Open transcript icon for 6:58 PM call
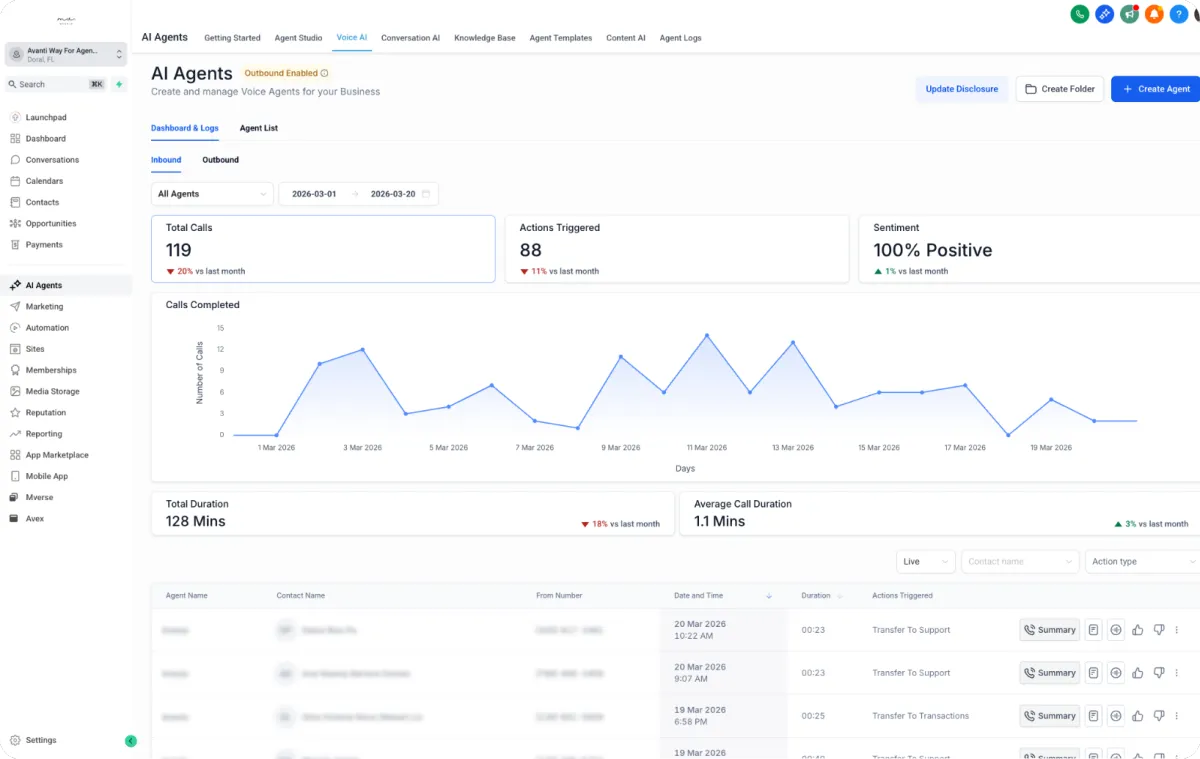 pyautogui.click(x=1094, y=716)
